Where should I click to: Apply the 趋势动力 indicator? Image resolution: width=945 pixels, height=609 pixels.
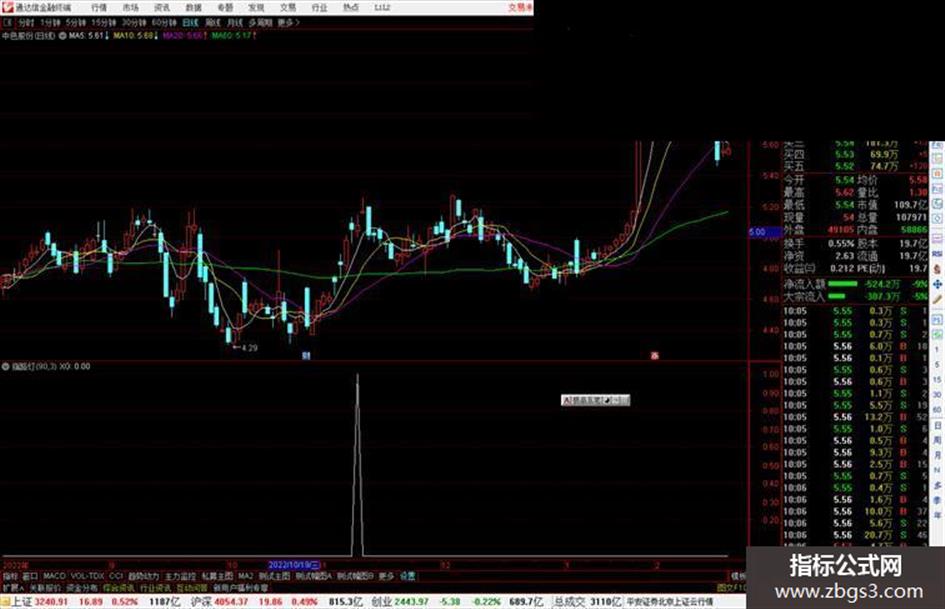[x=143, y=576]
